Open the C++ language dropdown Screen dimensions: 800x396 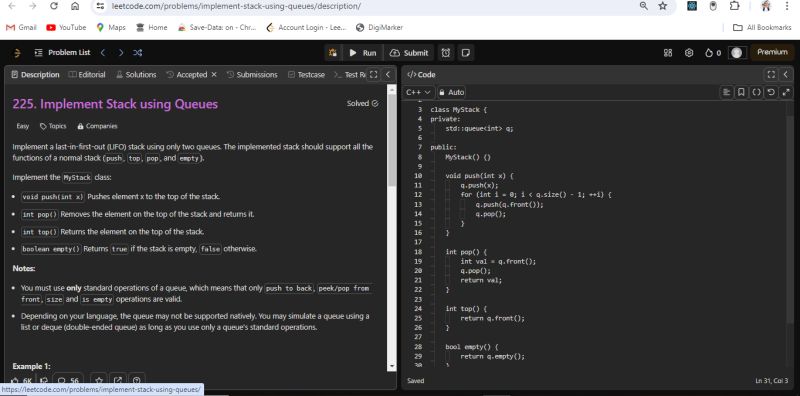[x=418, y=92]
